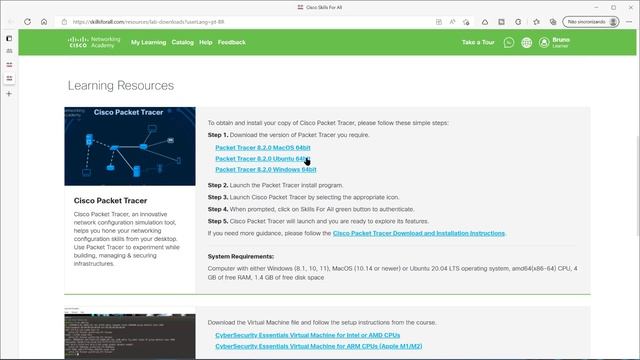Click the Take a Tour link
This screenshot has width=640, height=360.
pos(478,42)
